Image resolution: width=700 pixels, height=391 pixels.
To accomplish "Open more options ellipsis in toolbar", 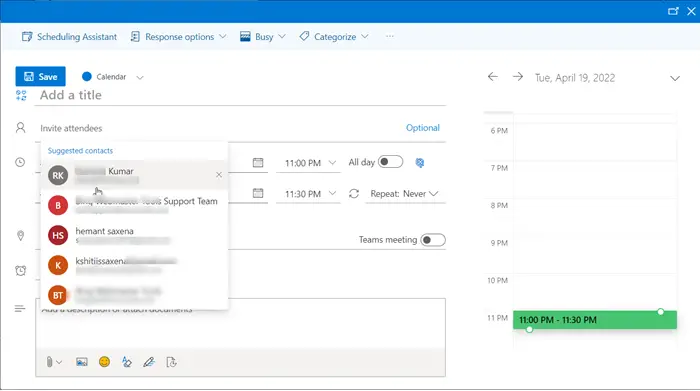I will click(390, 36).
